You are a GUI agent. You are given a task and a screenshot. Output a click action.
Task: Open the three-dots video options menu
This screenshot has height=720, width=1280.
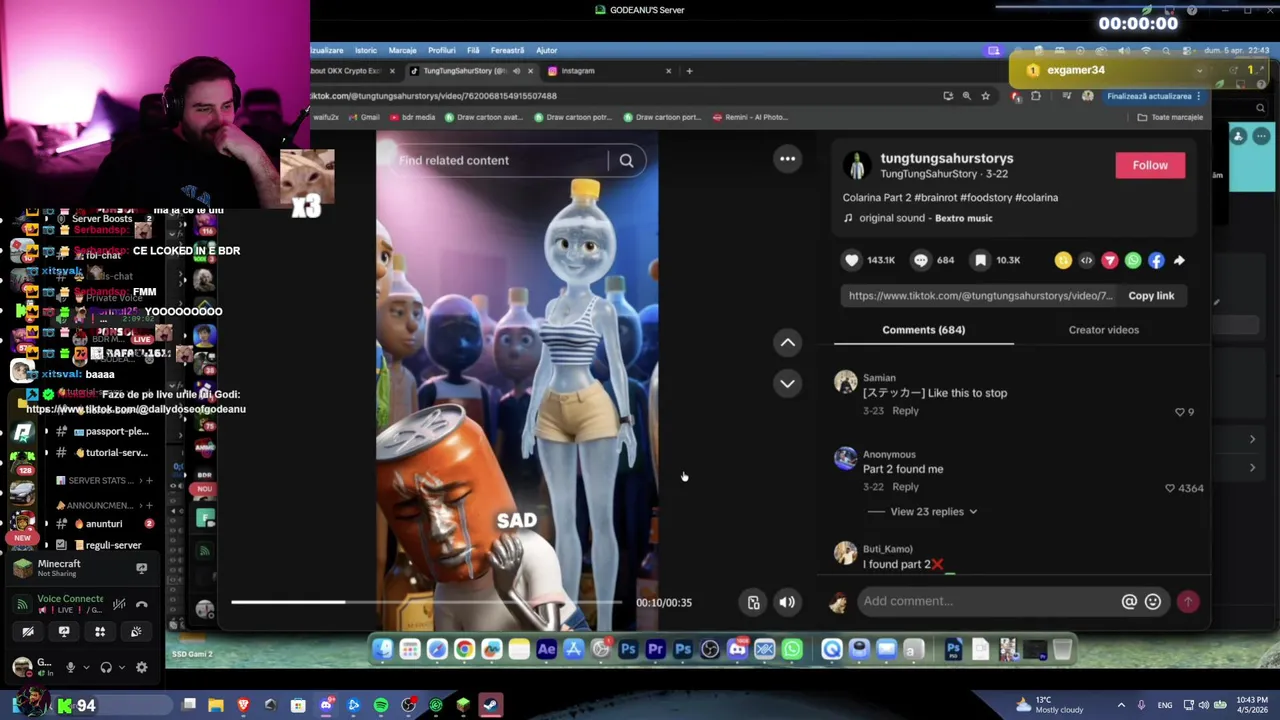click(788, 158)
